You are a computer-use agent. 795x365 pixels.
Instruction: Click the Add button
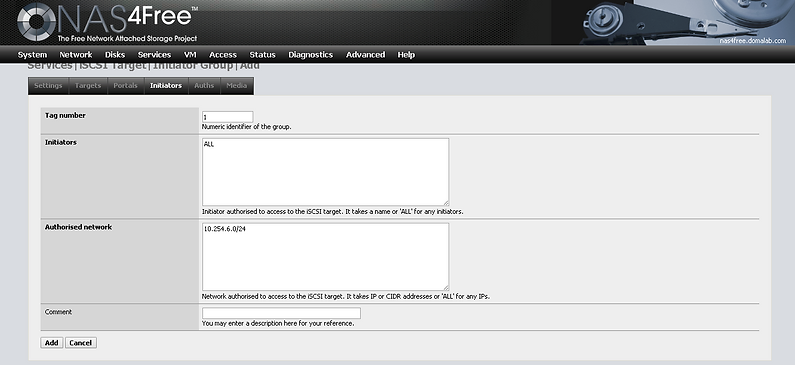(x=52, y=343)
